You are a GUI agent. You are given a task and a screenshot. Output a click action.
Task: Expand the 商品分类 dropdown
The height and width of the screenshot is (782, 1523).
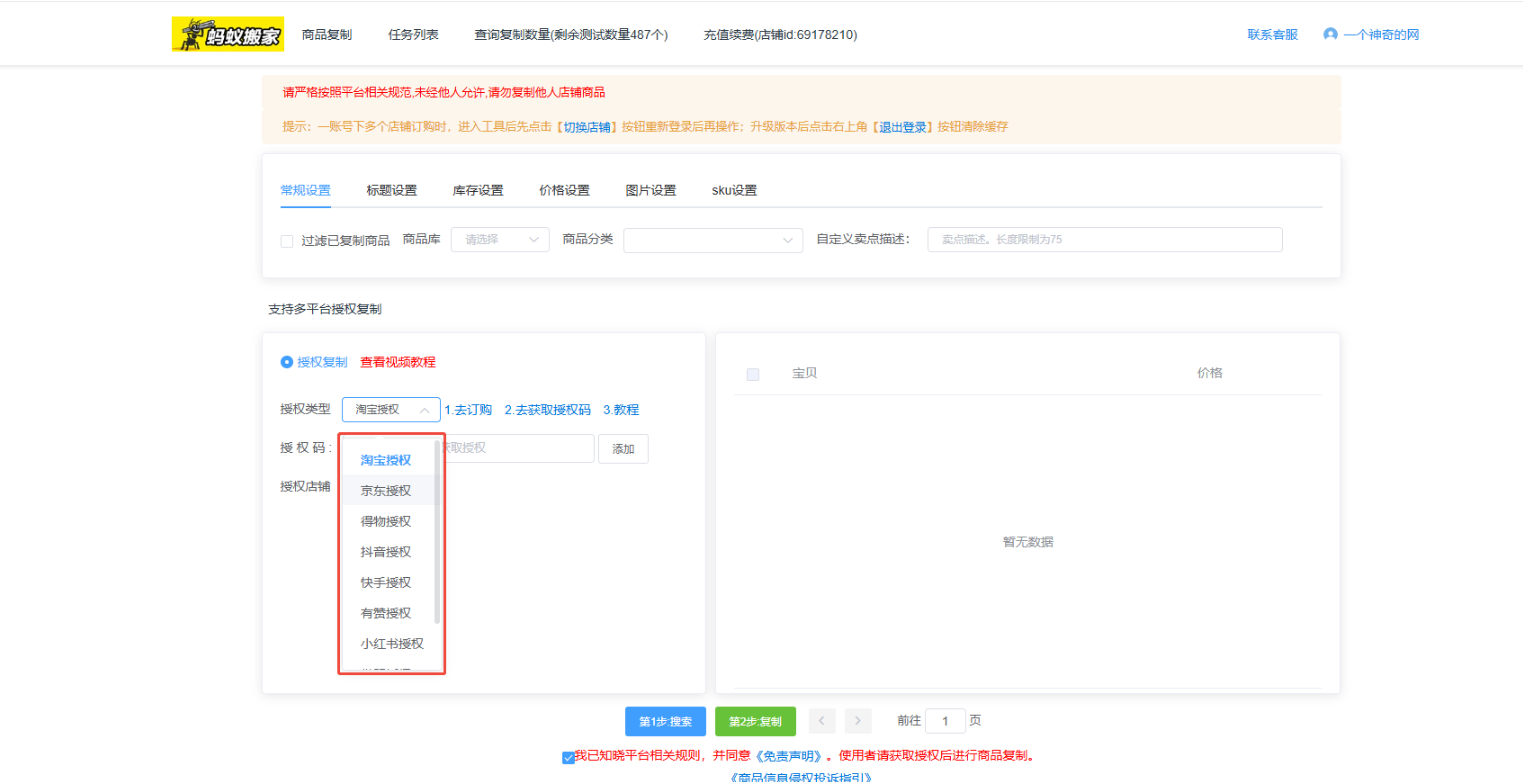[x=712, y=240]
